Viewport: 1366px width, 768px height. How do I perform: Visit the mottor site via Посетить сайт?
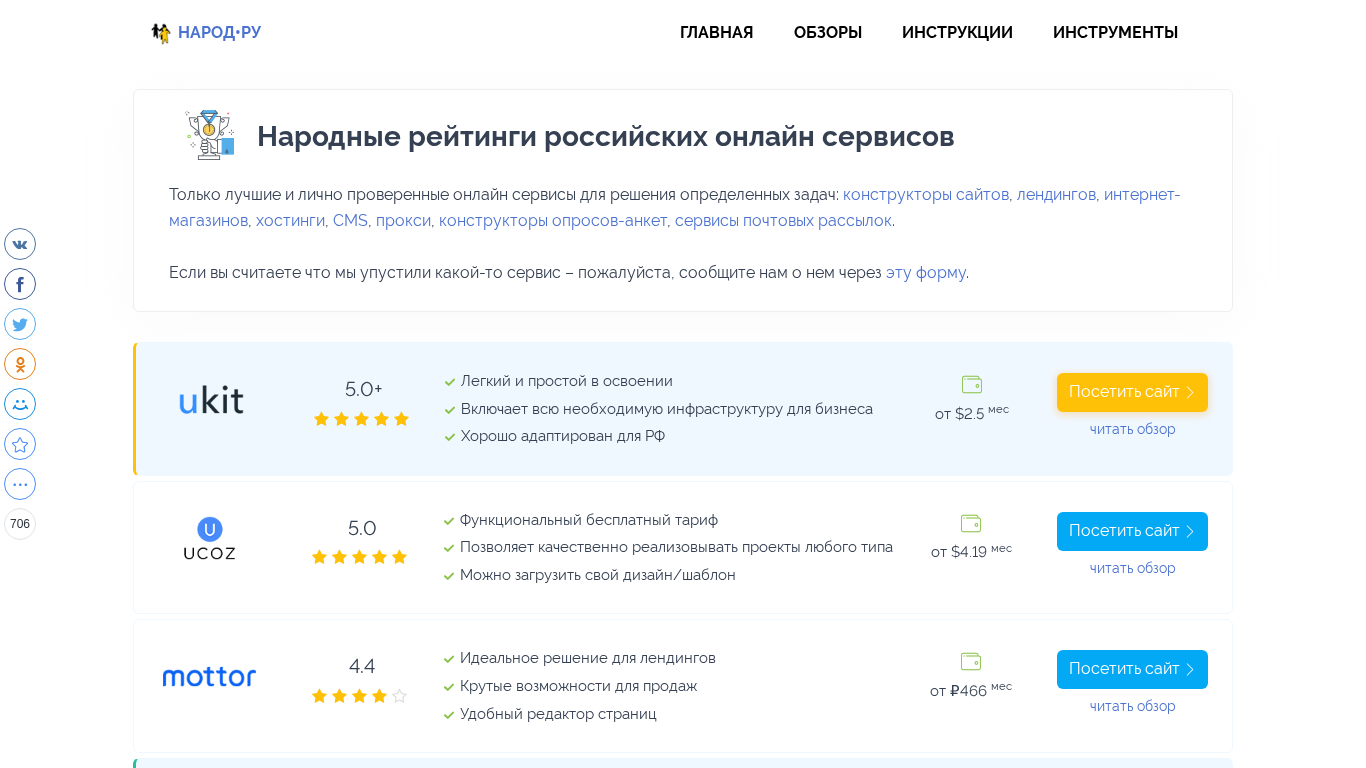point(1132,669)
